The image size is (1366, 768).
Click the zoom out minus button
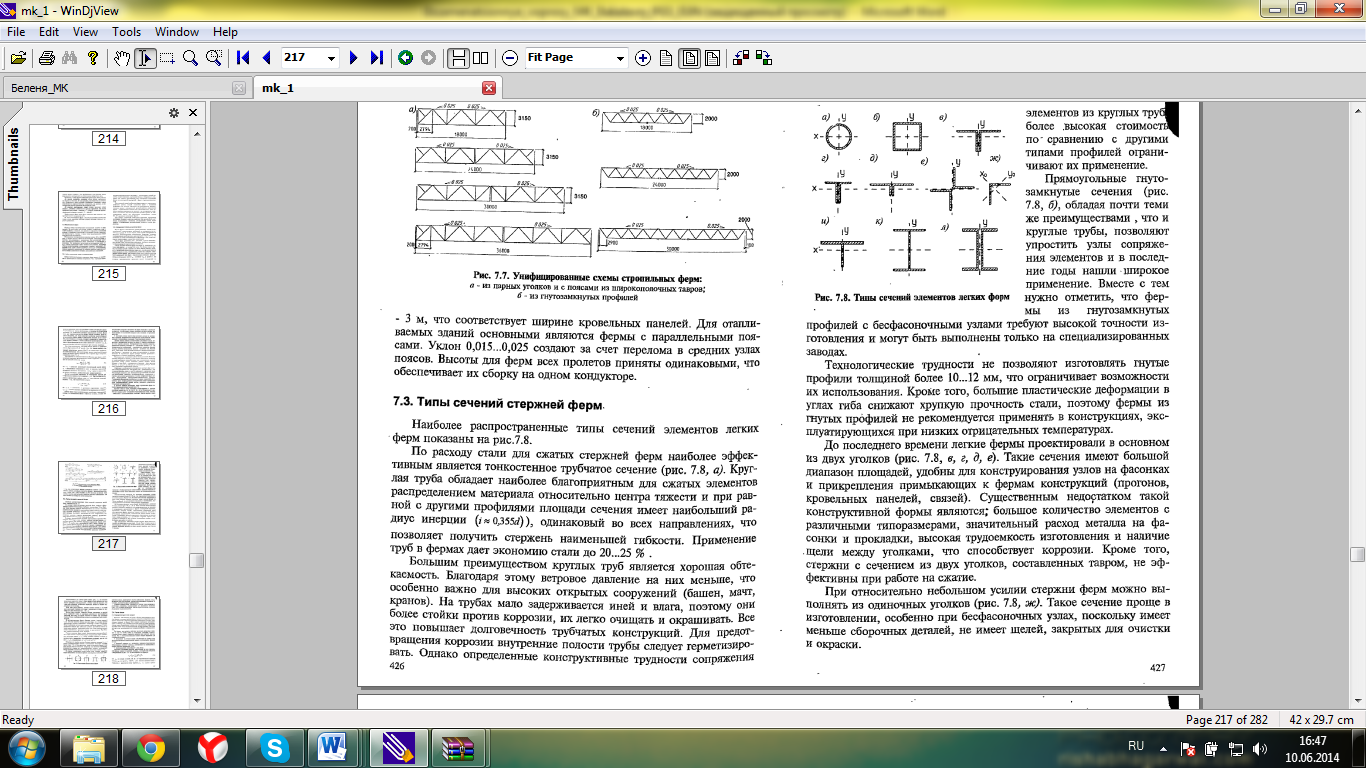tap(510, 58)
